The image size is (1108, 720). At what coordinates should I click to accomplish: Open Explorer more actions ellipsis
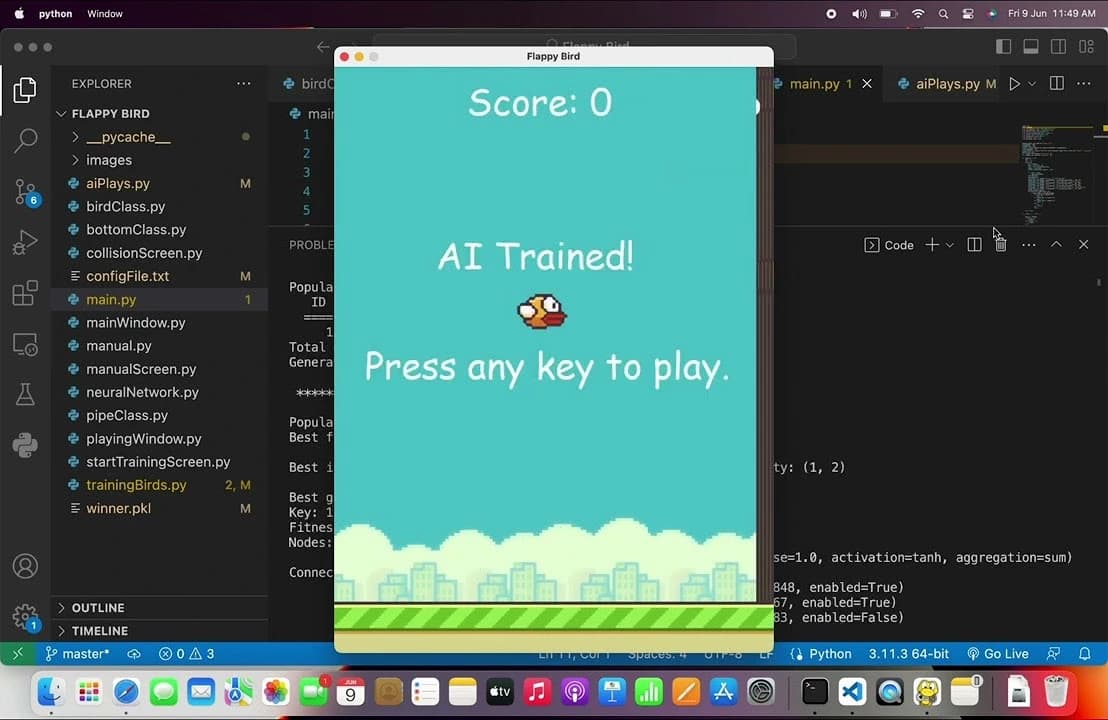click(244, 83)
